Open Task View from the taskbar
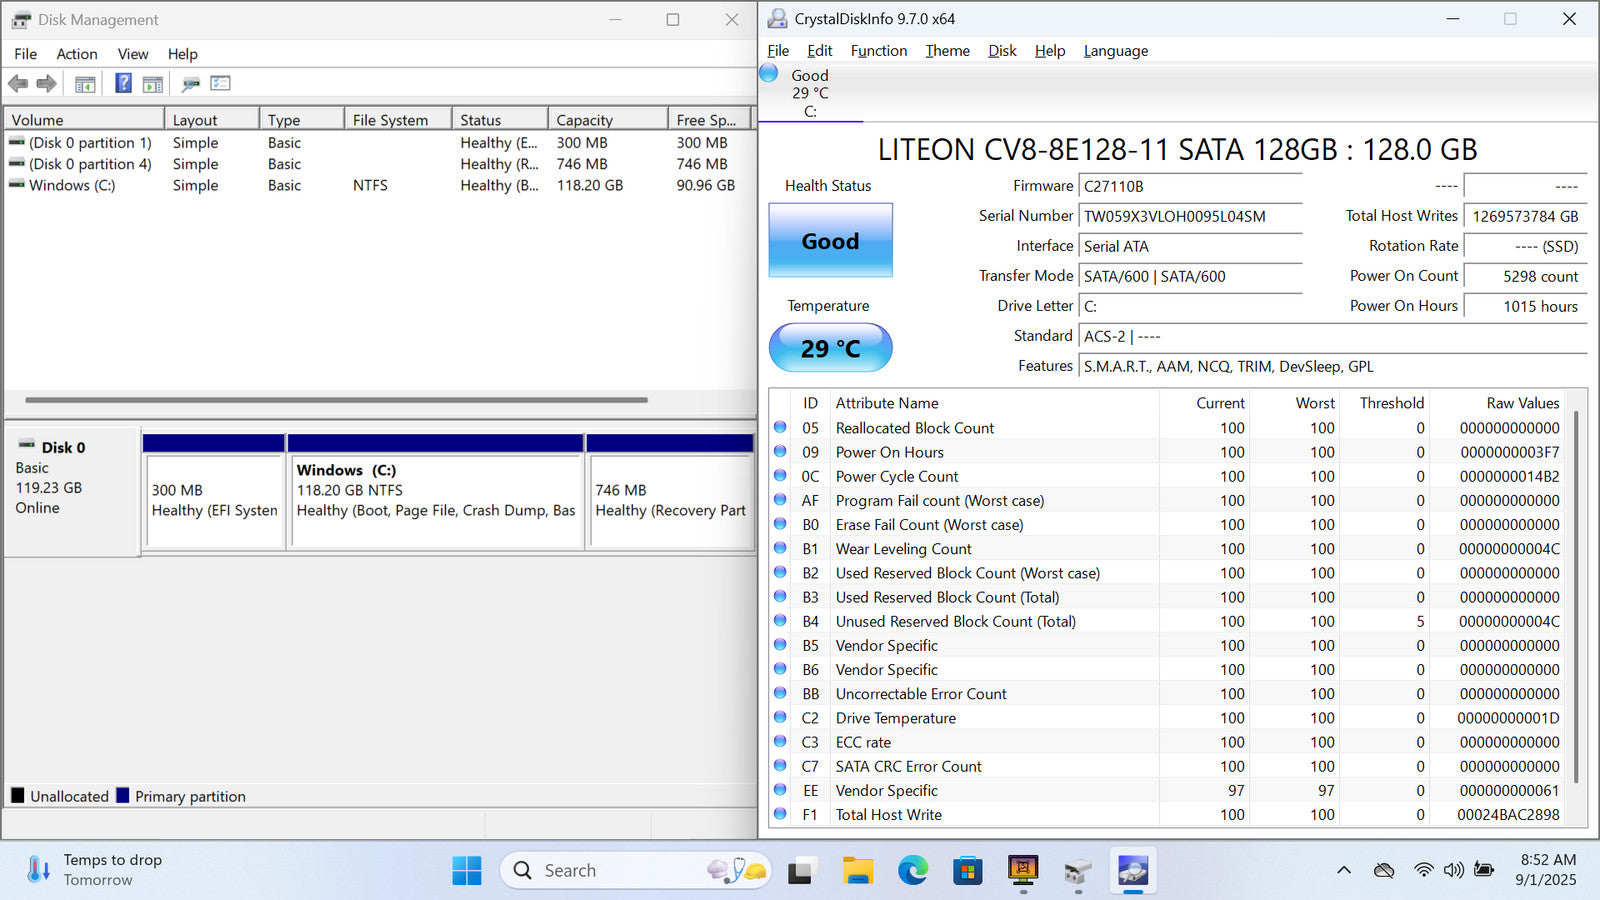Screen dimensions: 1600x900 click(800, 871)
